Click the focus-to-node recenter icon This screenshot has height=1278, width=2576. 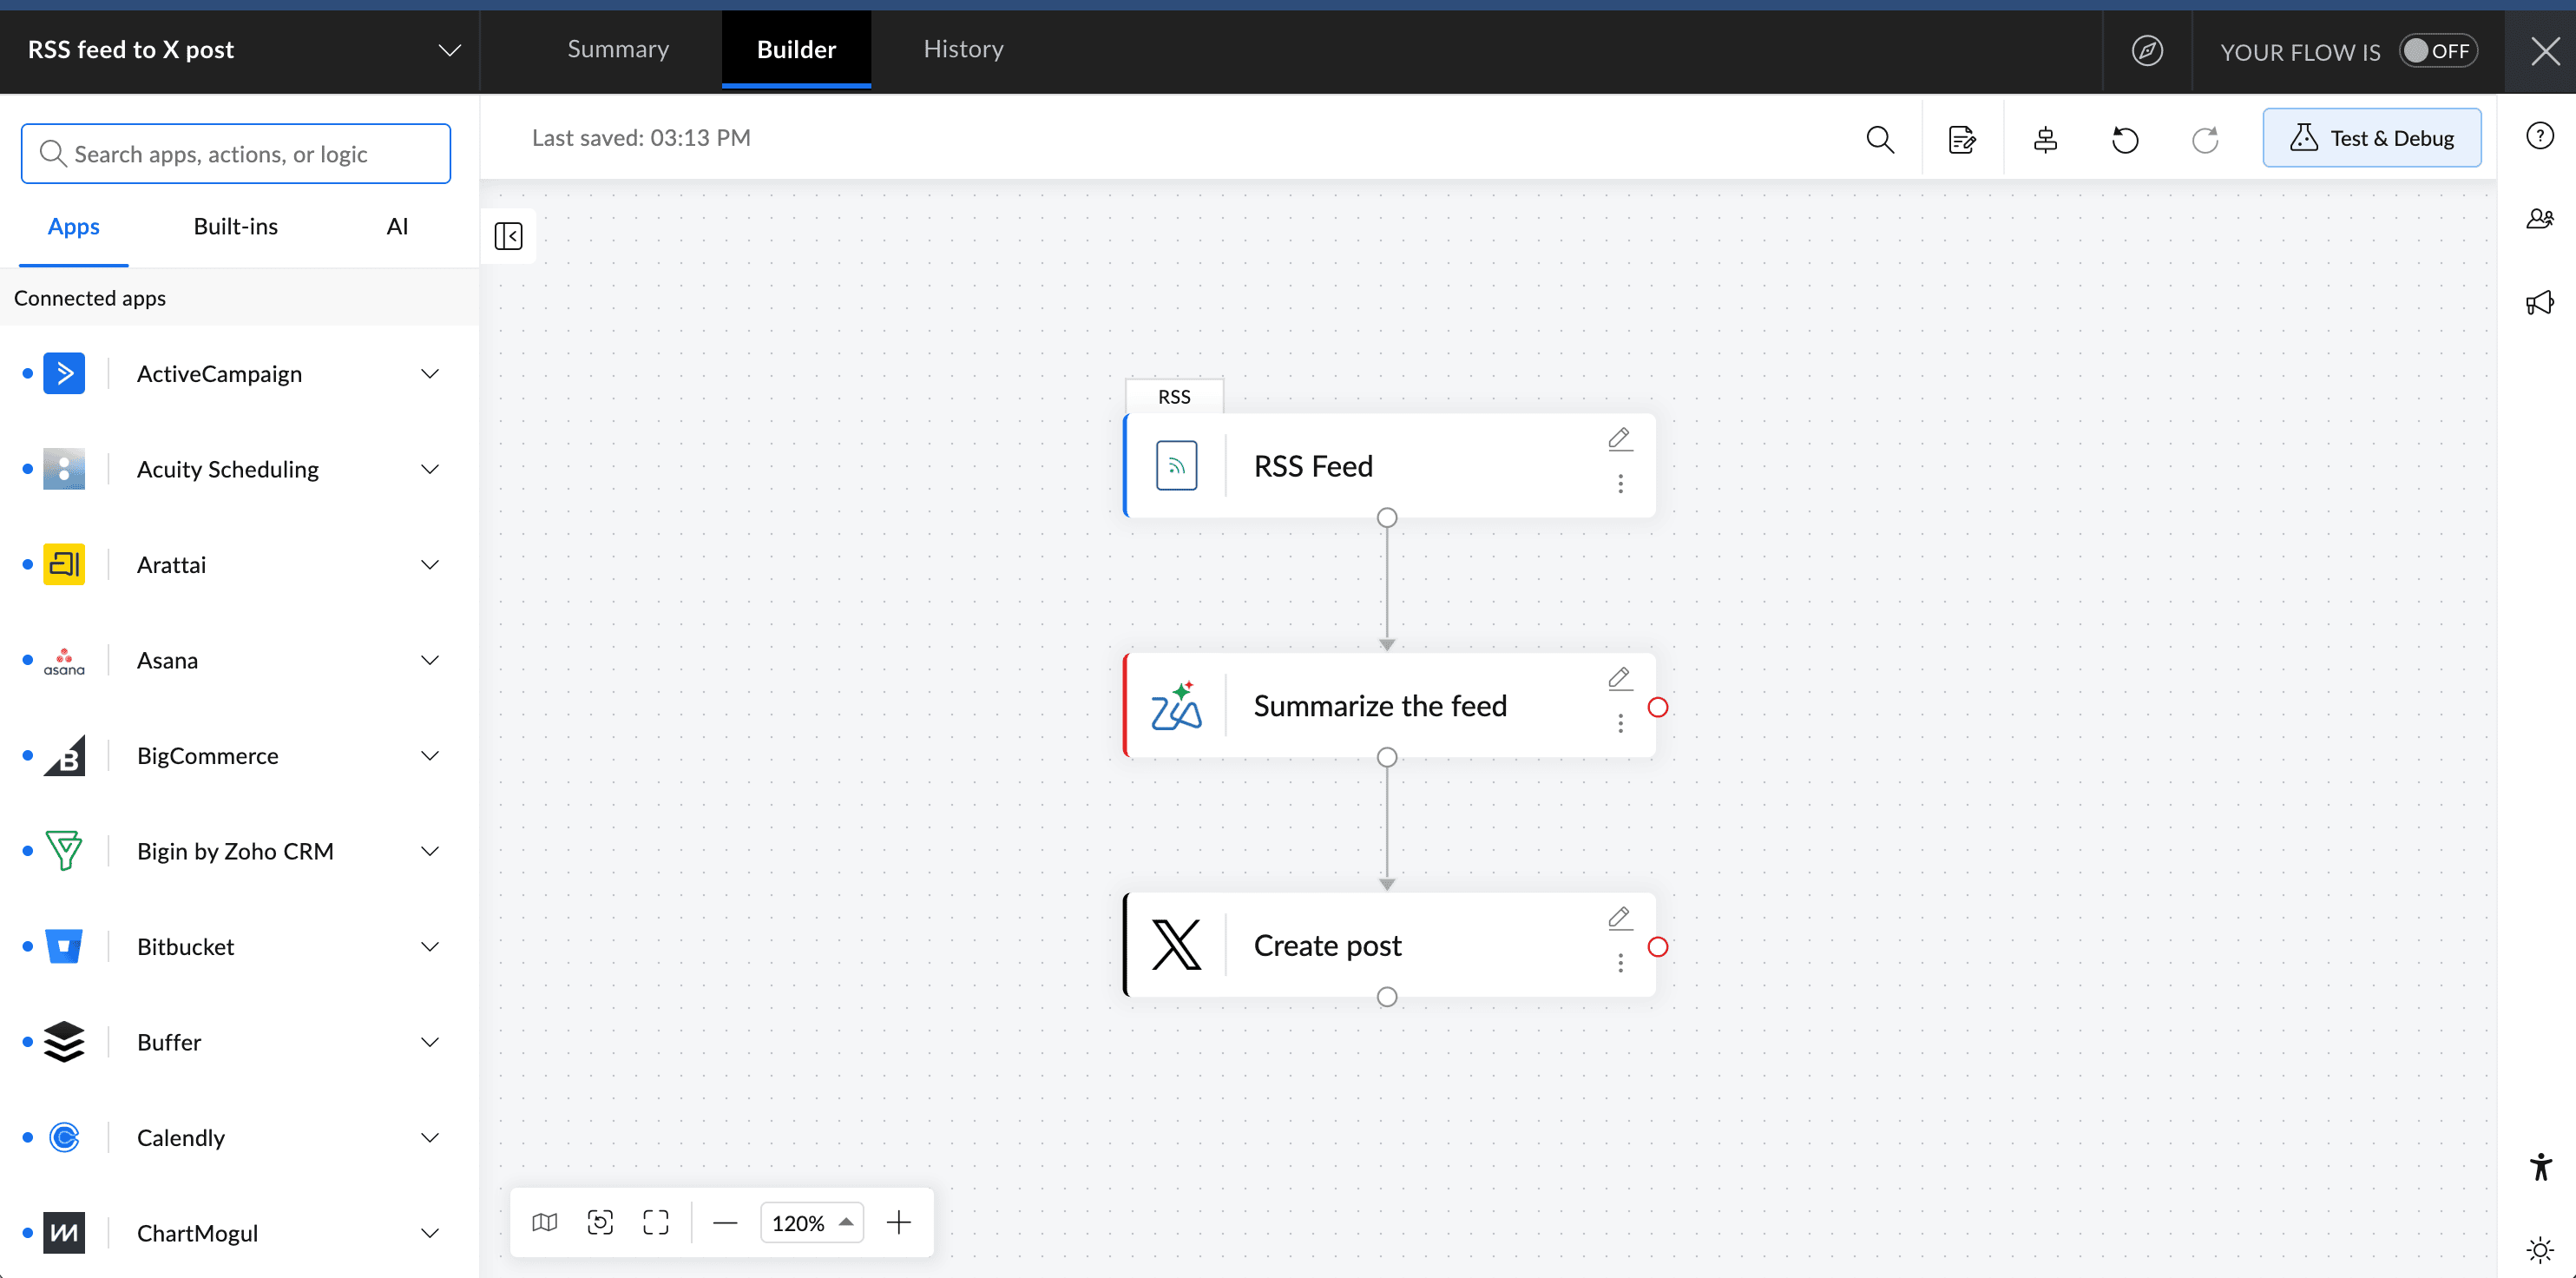[x=600, y=1222]
